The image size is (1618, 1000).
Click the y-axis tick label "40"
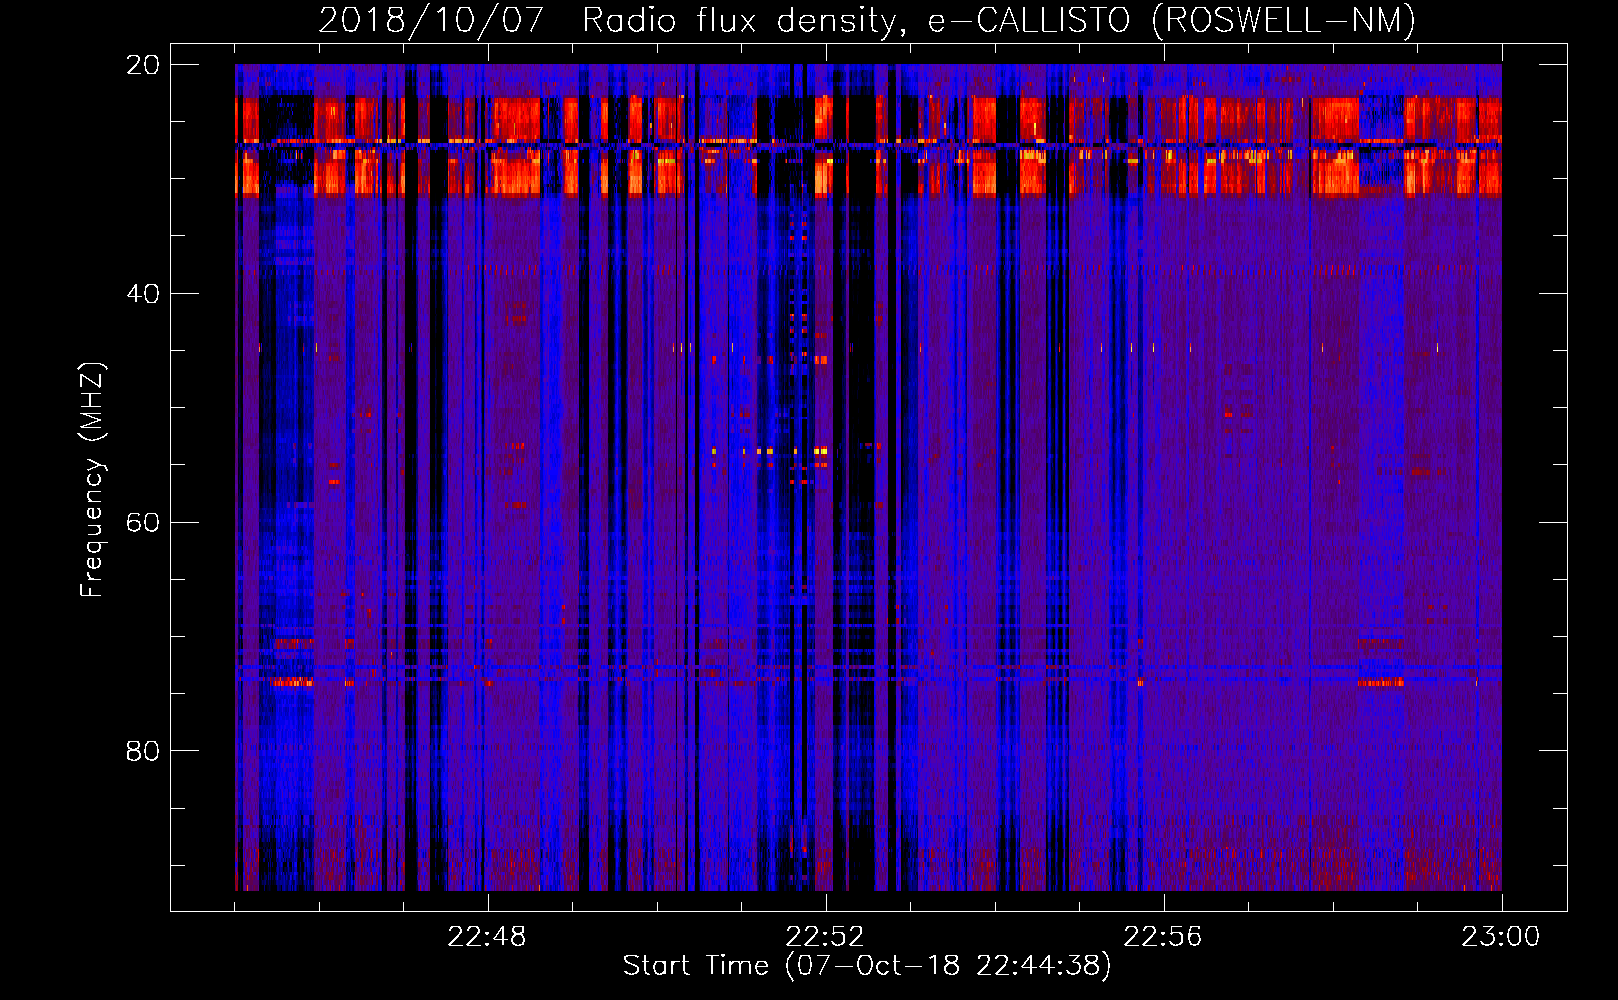click(143, 294)
